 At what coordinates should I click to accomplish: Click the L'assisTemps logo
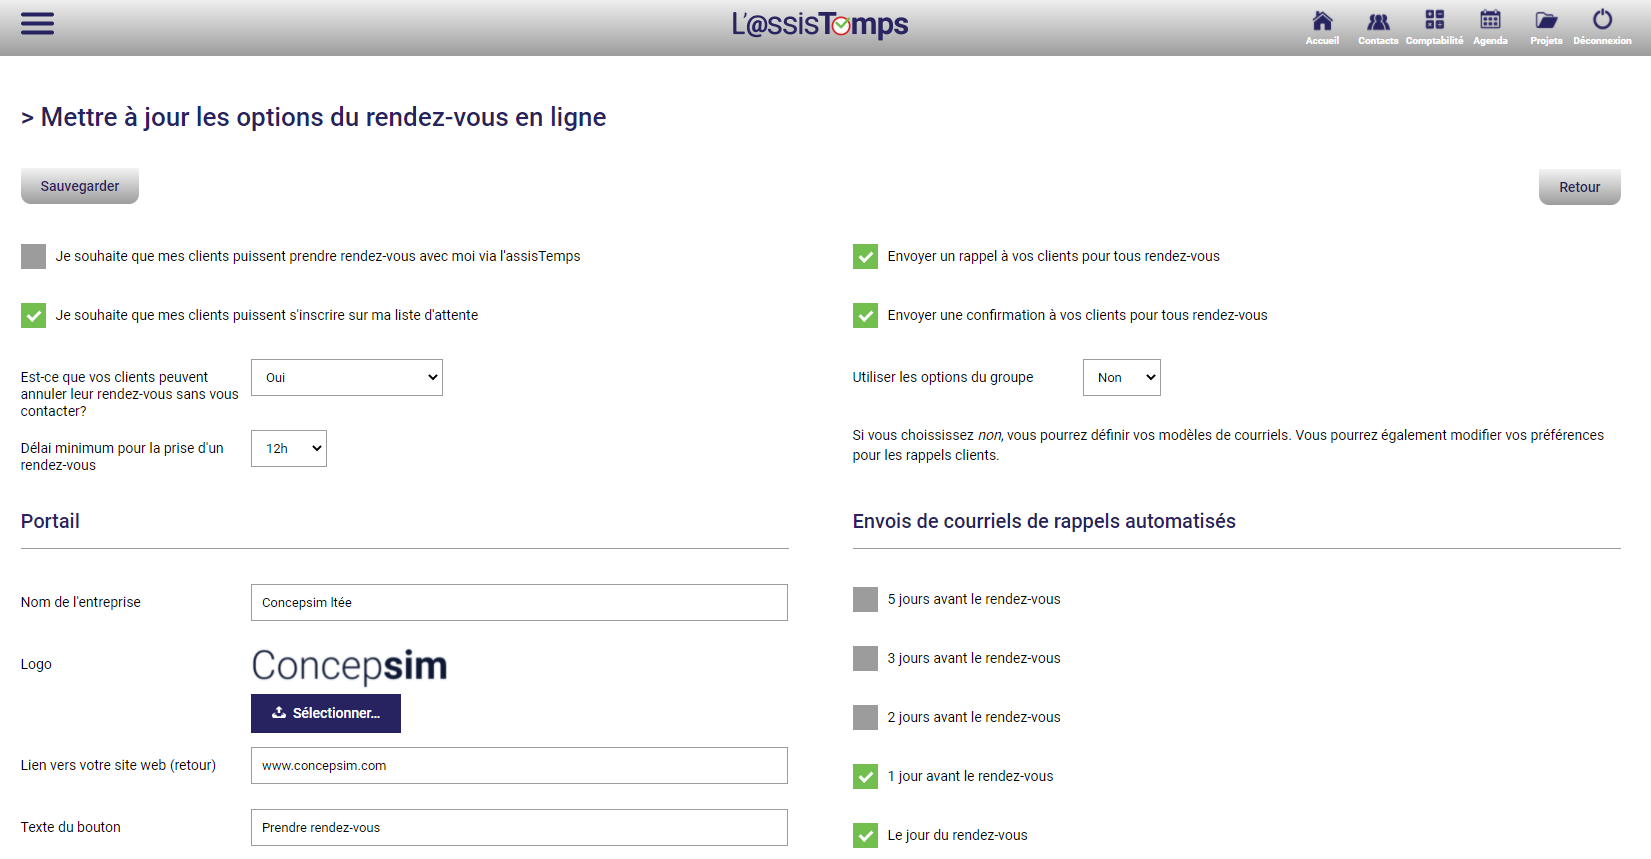(x=819, y=24)
